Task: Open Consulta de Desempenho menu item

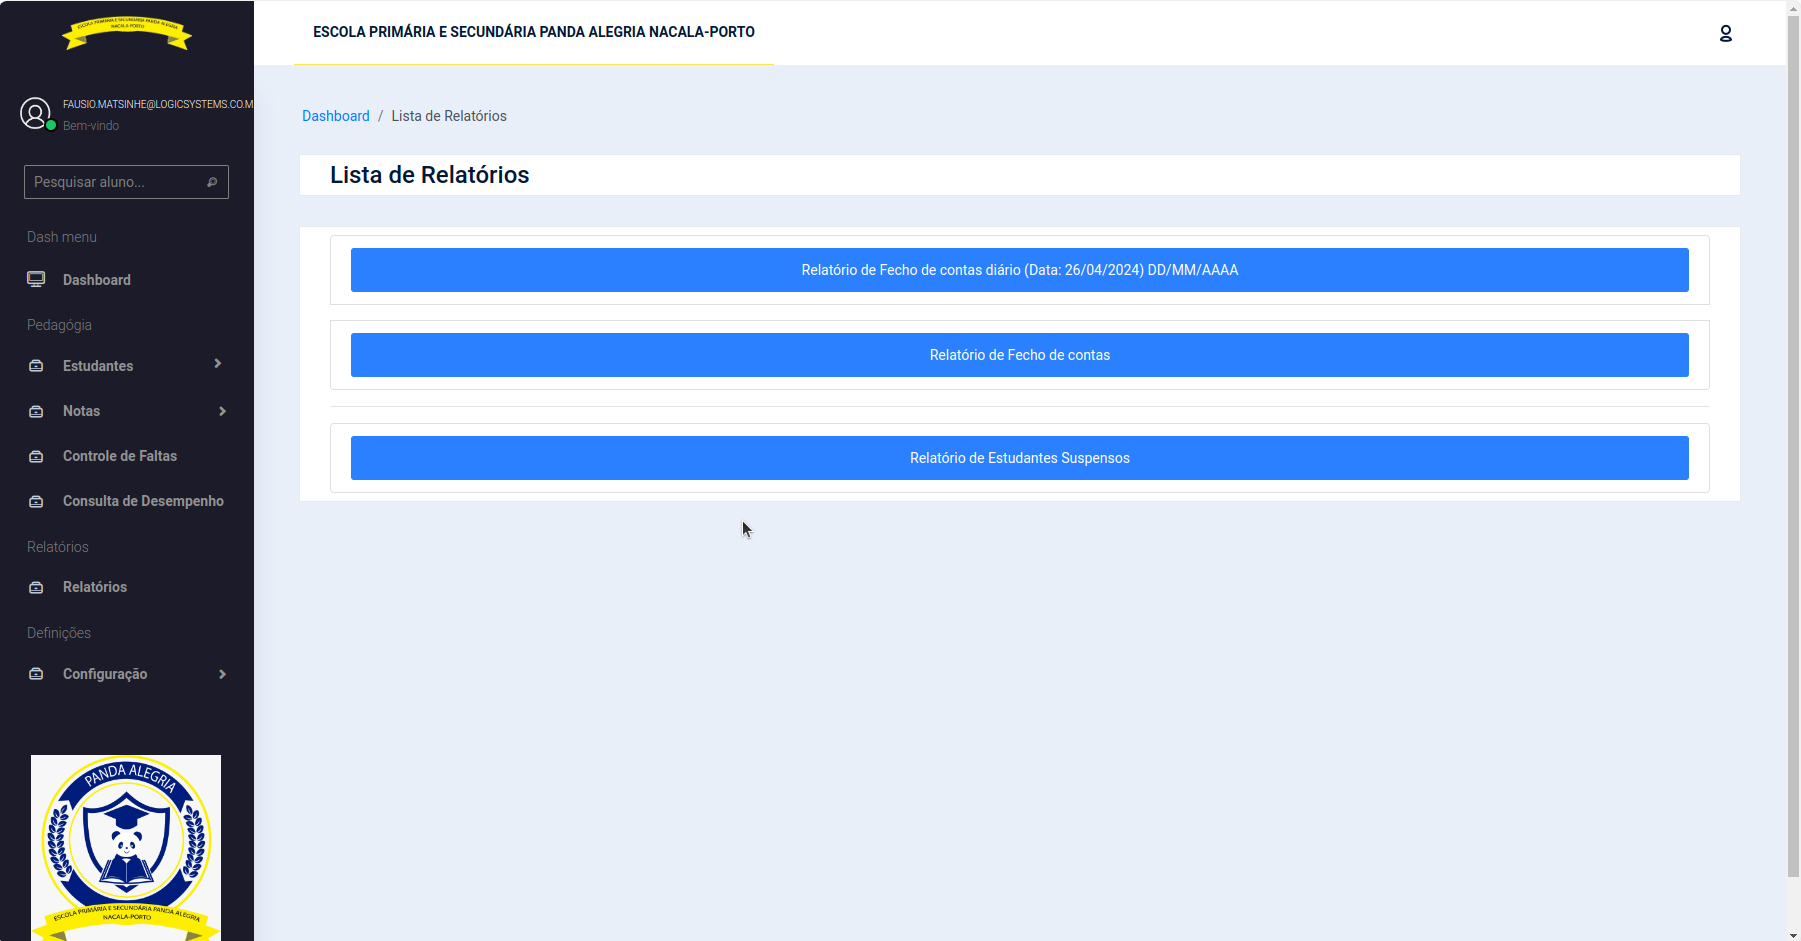Action: [143, 501]
